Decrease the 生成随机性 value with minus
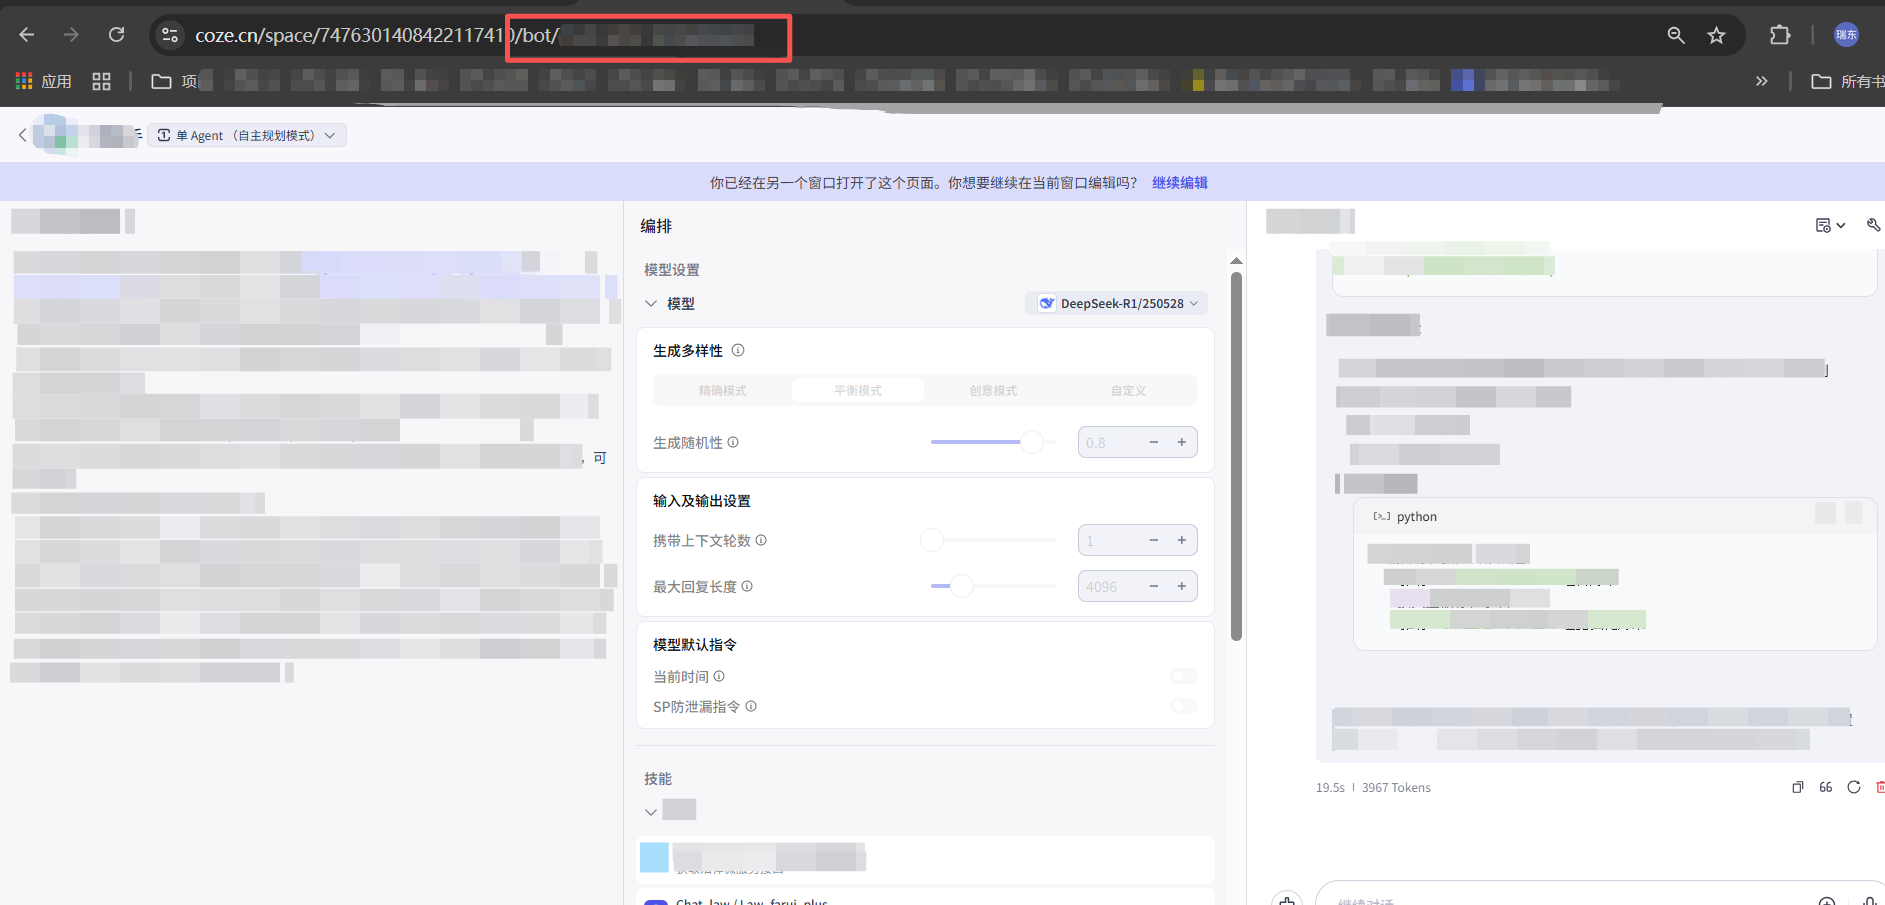Screen dimensions: 1885x905 1154,442
